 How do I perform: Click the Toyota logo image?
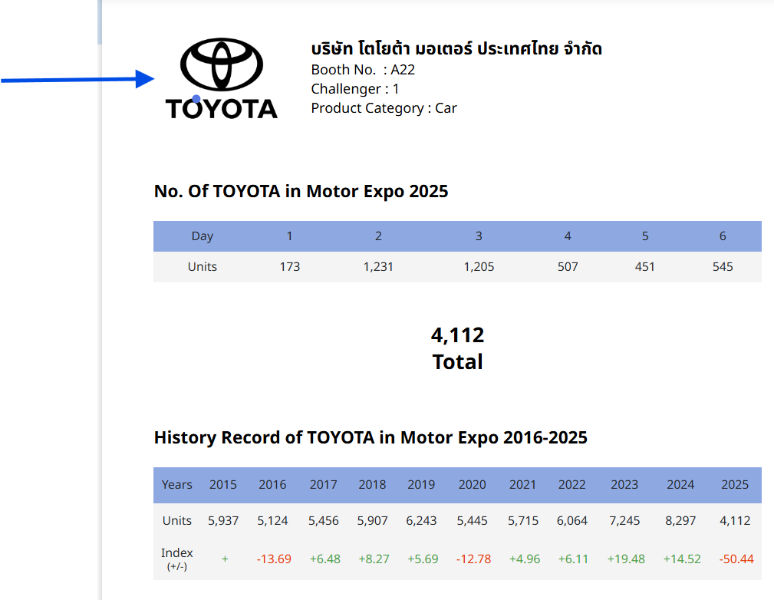(221, 79)
